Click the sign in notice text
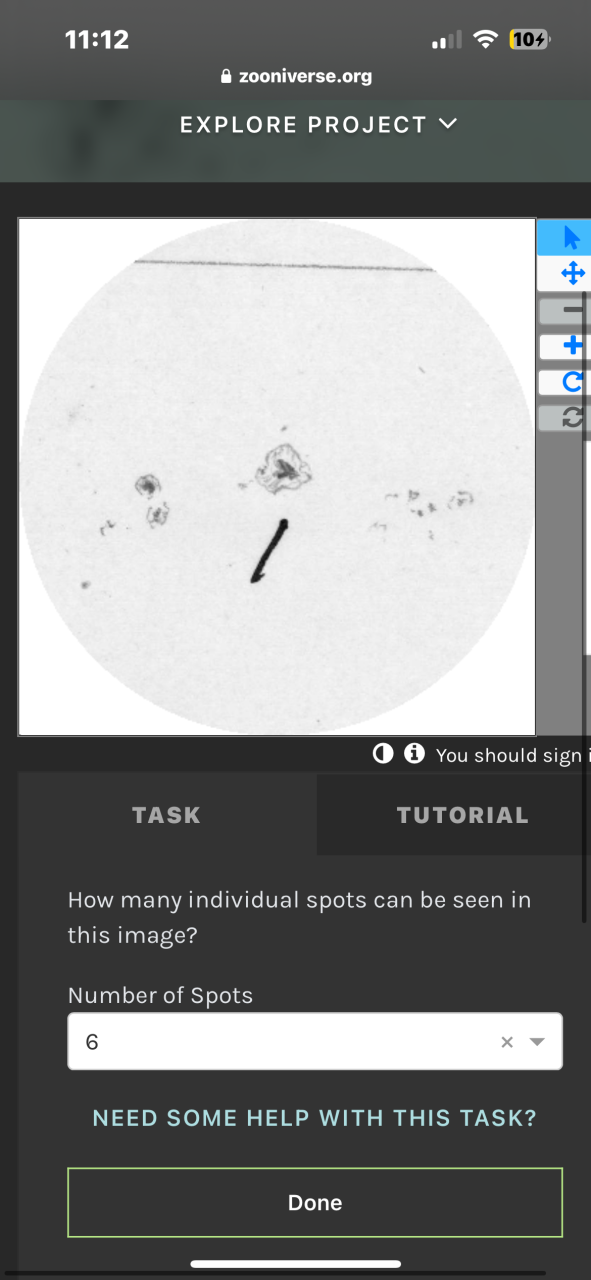This screenshot has height=1280, width=591. (x=513, y=755)
